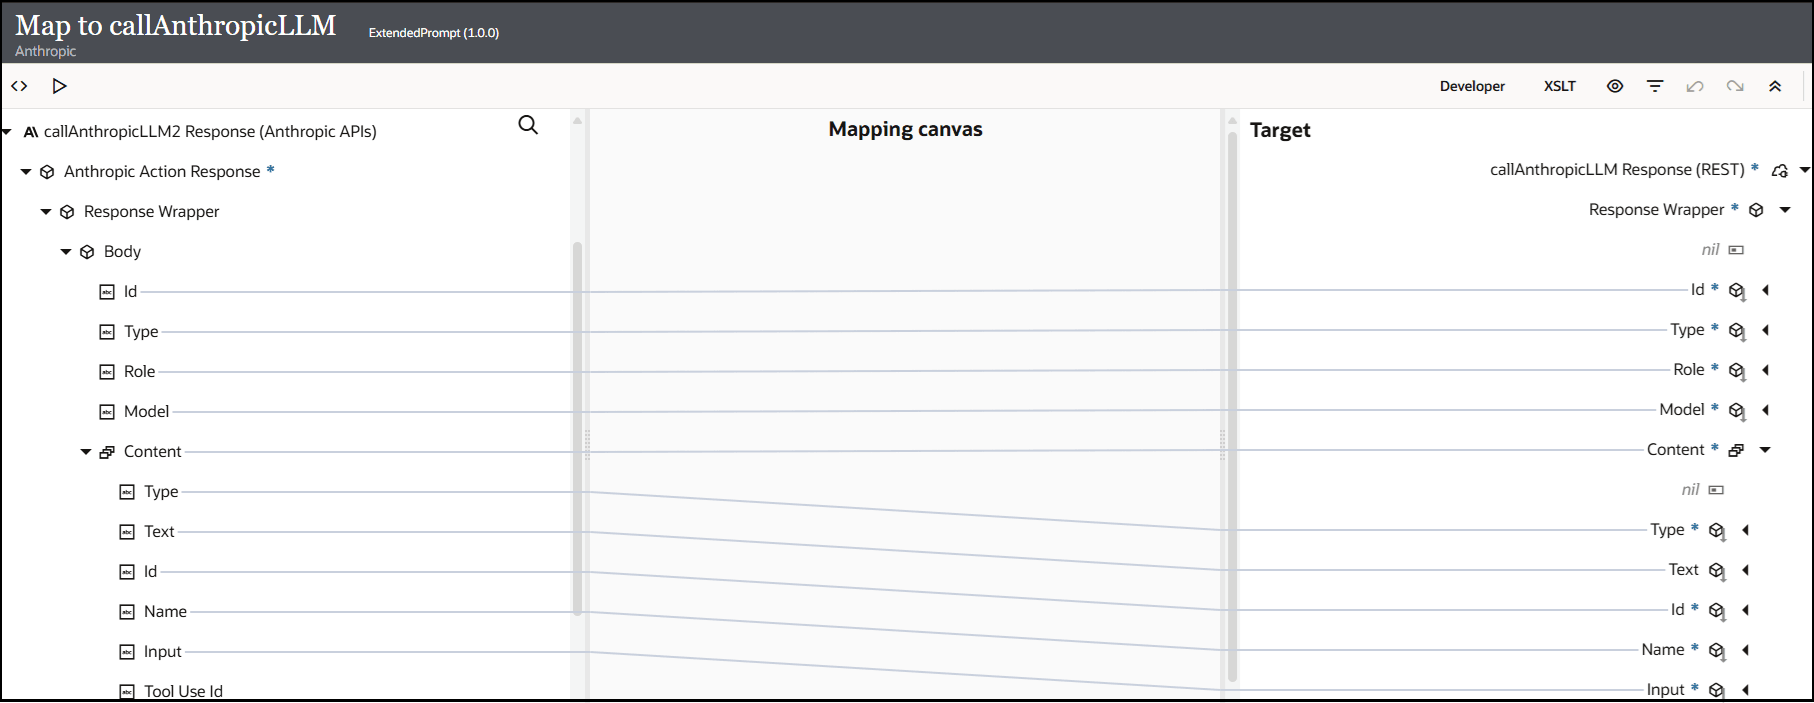Viewport: 1814px width, 703px height.
Task: Redo the mapping change
Action: coord(1735,86)
